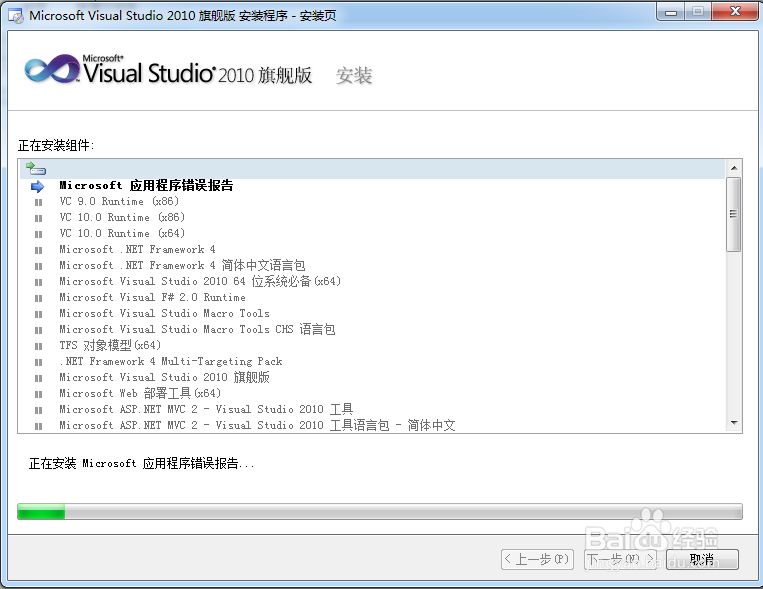Click the pending icon beside ASP.NET MVC 2 工具语言包 - 简体中文
Viewport: 763px width, 589px height.
tap(38, 426)
